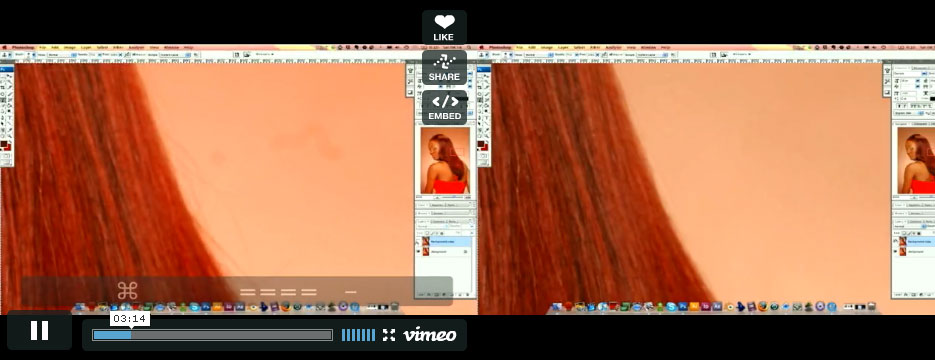Enter fullscreen with the expand-arrows icon
Screen dimensions: 935x360
389,335
